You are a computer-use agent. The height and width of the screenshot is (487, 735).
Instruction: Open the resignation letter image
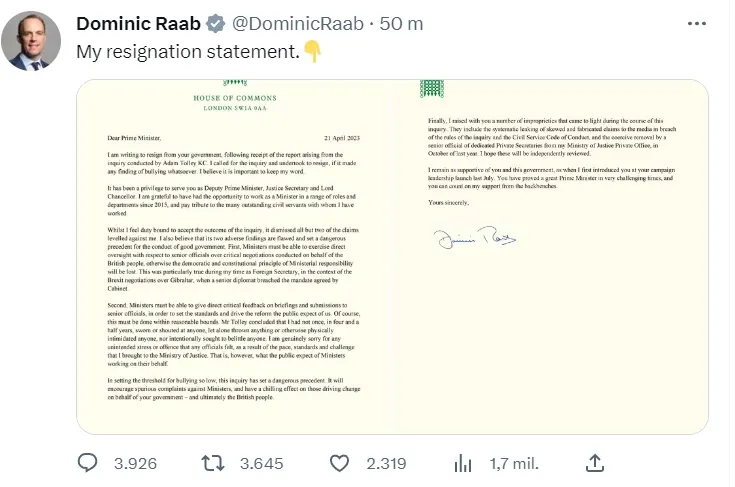(x=392, y=257)
